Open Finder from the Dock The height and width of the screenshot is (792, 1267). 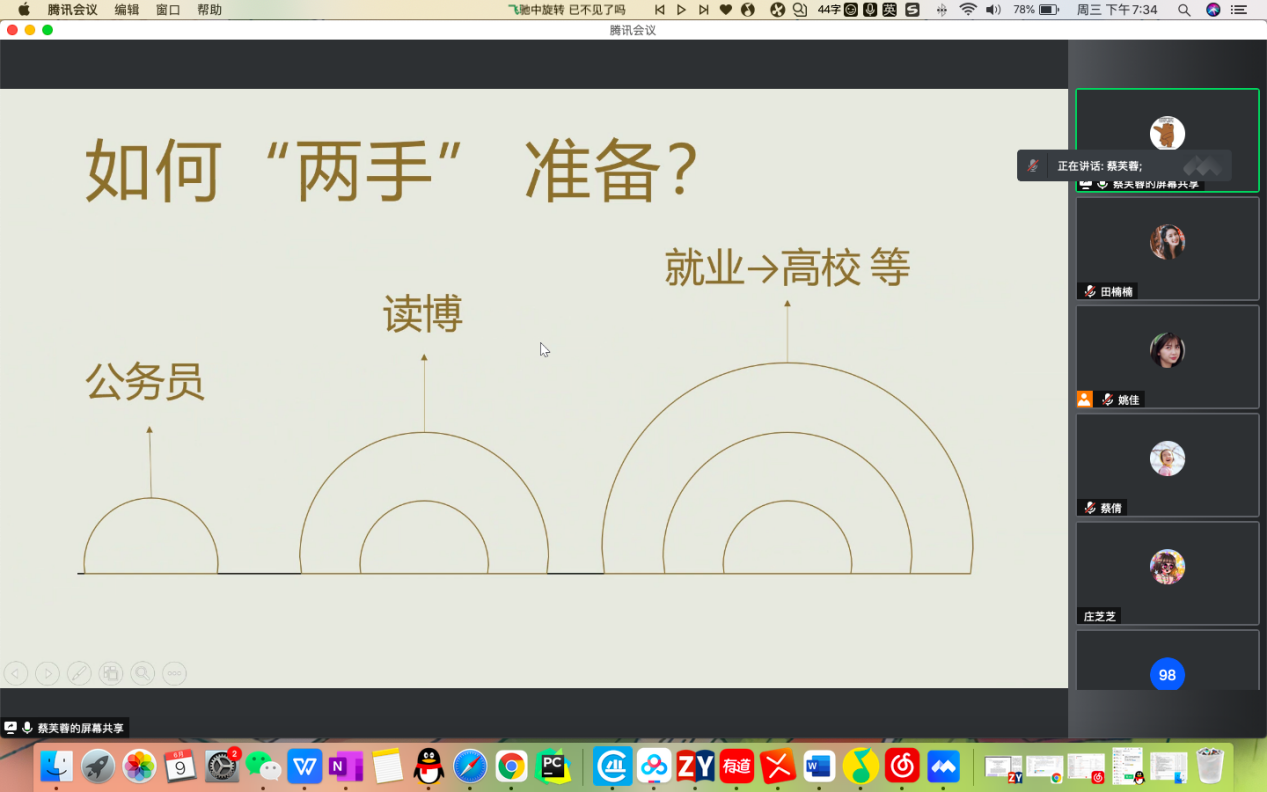[x=56, y=766]
